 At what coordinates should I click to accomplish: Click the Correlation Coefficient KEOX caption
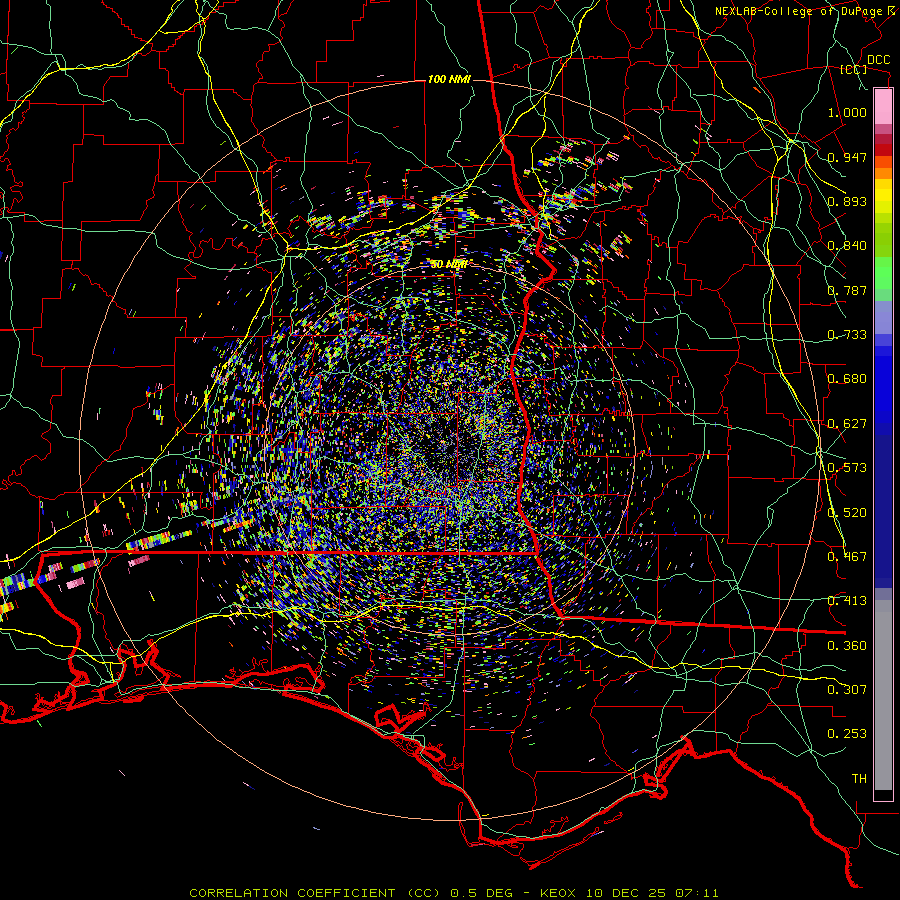click(453, 893)
